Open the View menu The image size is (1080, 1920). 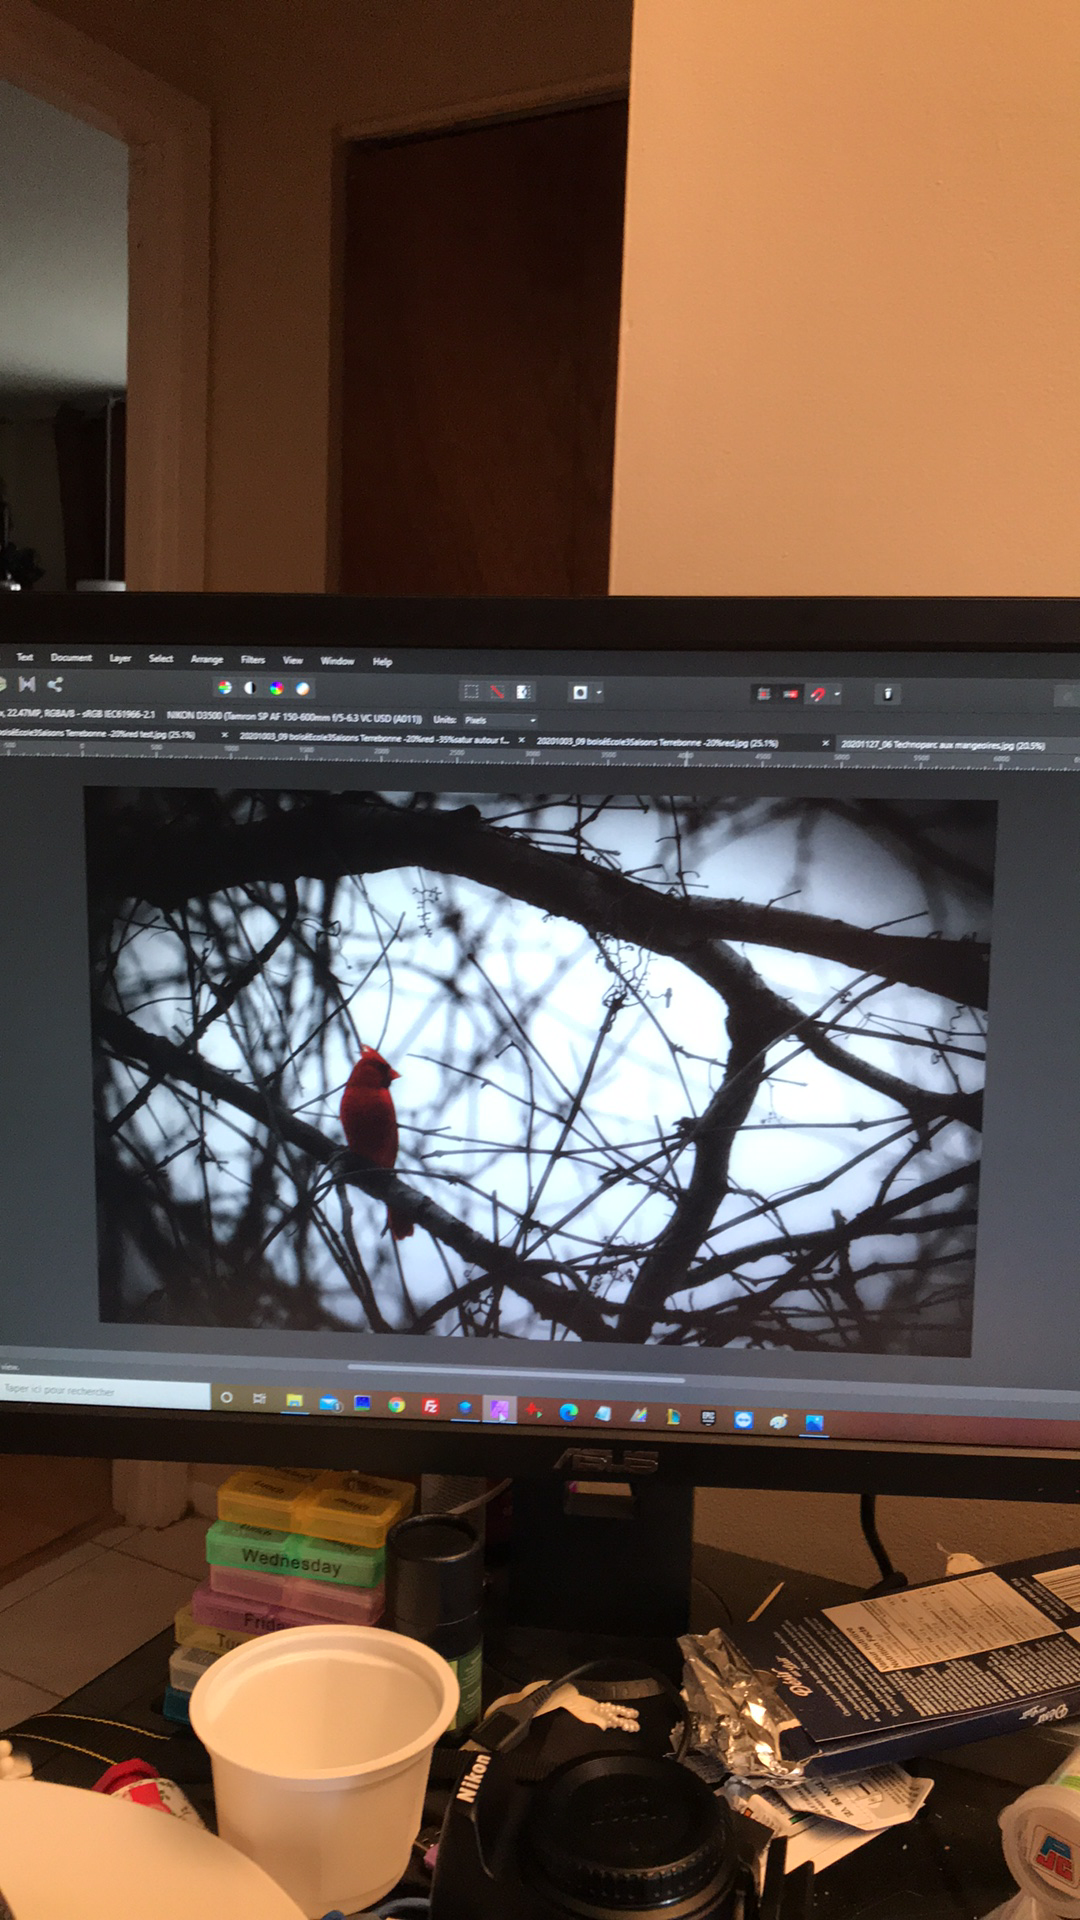pyautogui.click(x=293, y=660)
